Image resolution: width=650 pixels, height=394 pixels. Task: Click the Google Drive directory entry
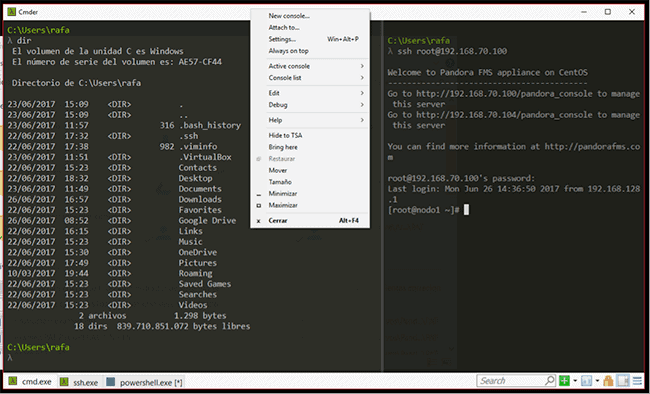(207, 221)
